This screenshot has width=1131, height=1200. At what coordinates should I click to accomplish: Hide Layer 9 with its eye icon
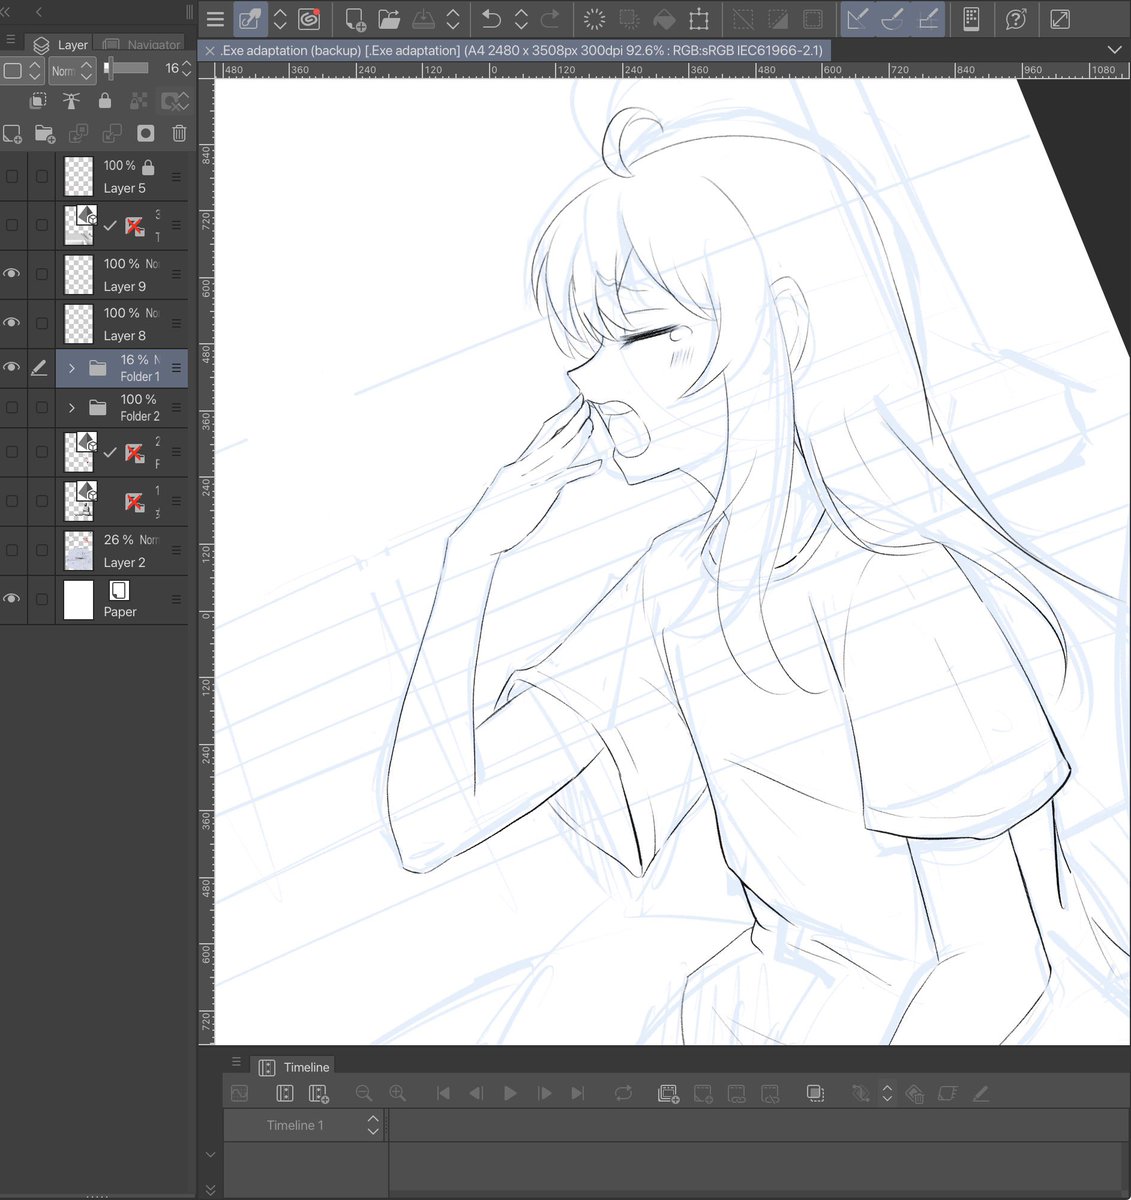[12, 274]
